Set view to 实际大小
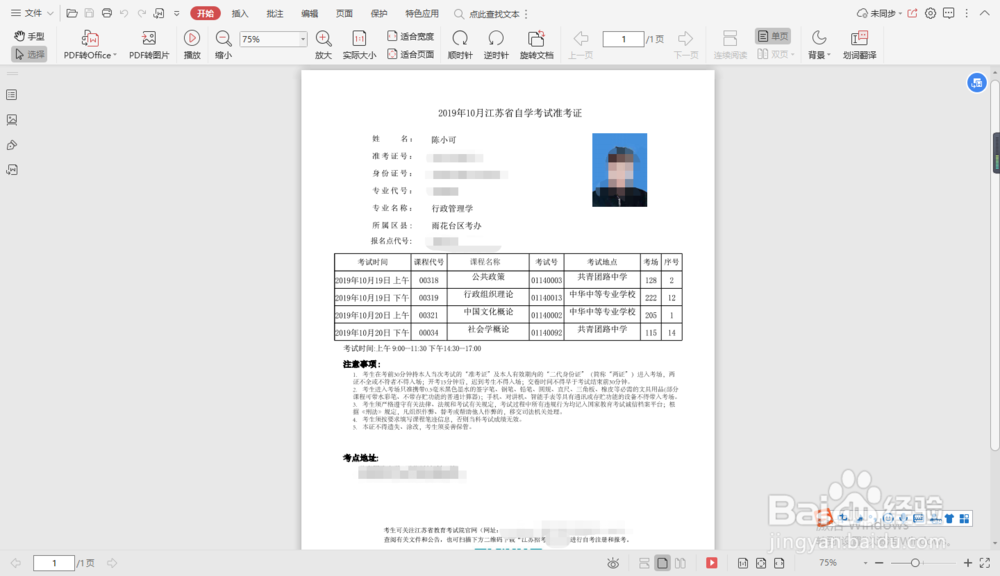Image resolution: width=1000 pixels, height=576 pixels. coord(359,45)
